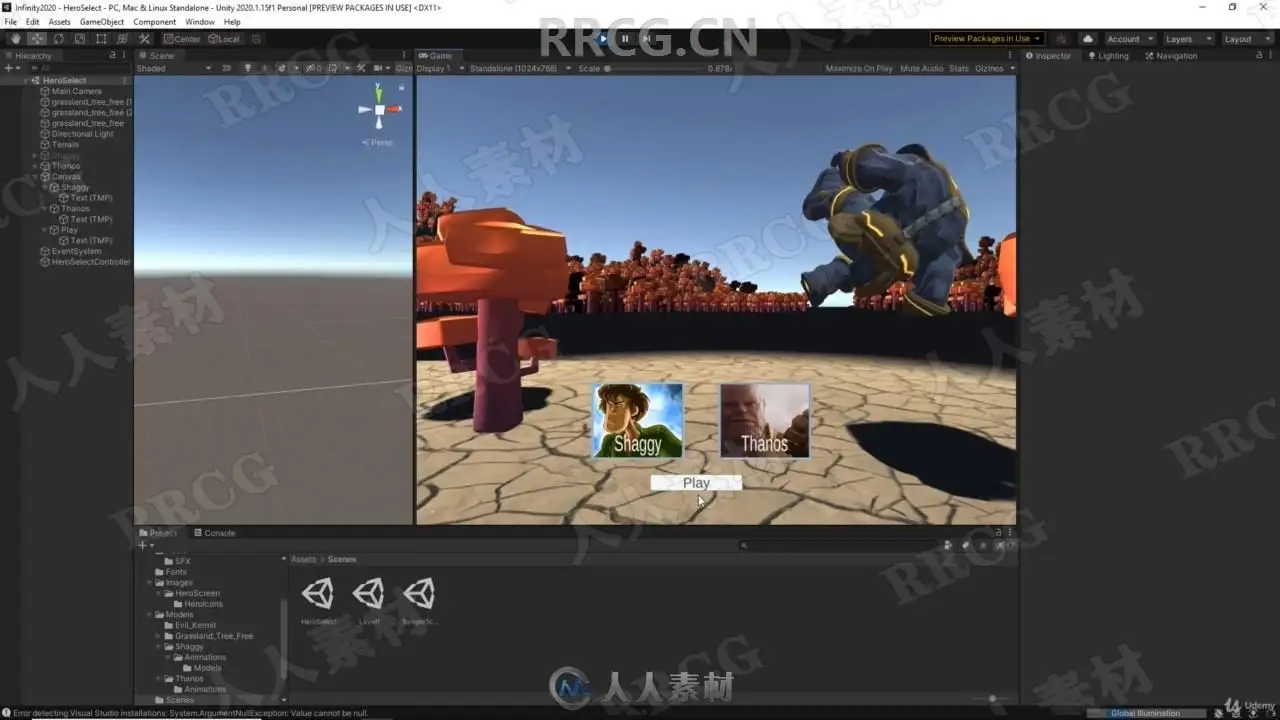1280x720 pixels.
Task: Switch to the Lighting tab
Action: coord(1108,56)
